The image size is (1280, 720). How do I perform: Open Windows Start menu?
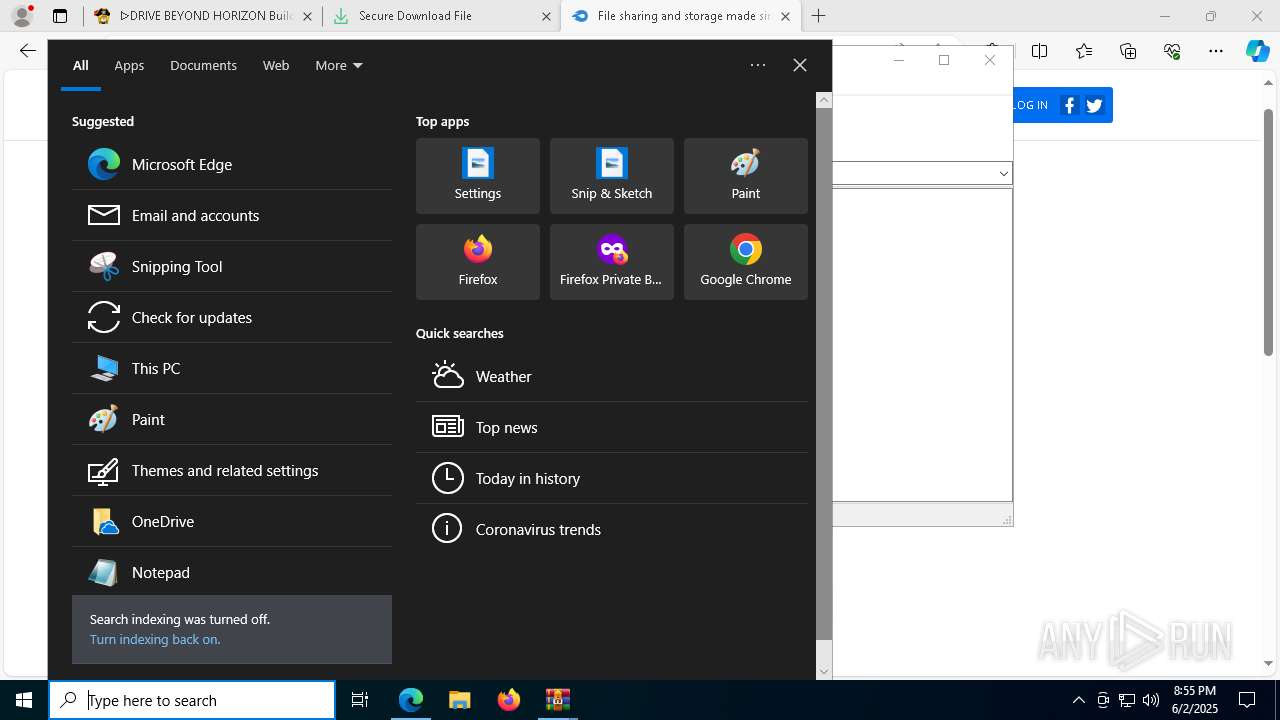coord(24,700)
